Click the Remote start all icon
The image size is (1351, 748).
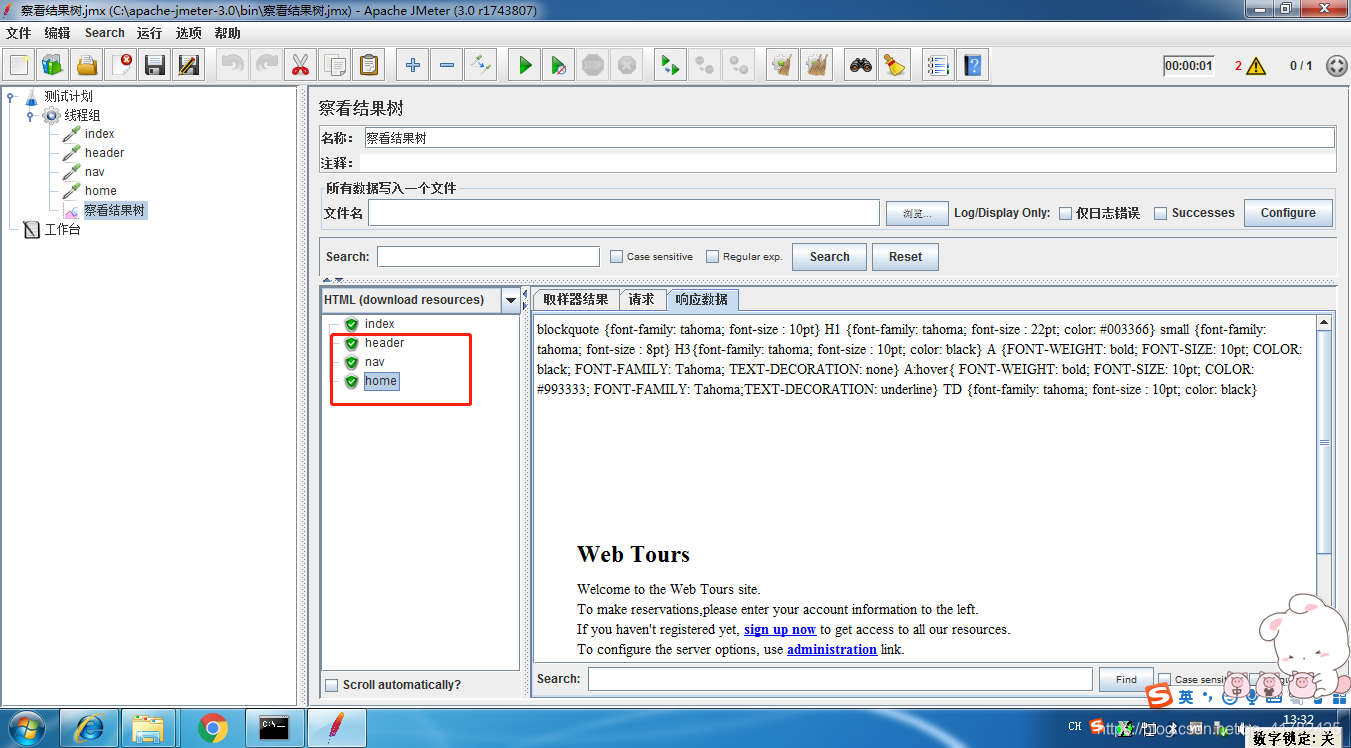coord(671,65)
